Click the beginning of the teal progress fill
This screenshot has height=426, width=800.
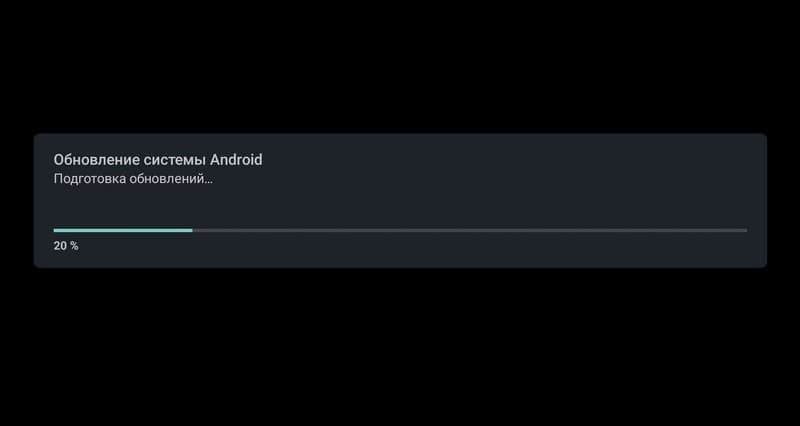click(x=56, y=230)
